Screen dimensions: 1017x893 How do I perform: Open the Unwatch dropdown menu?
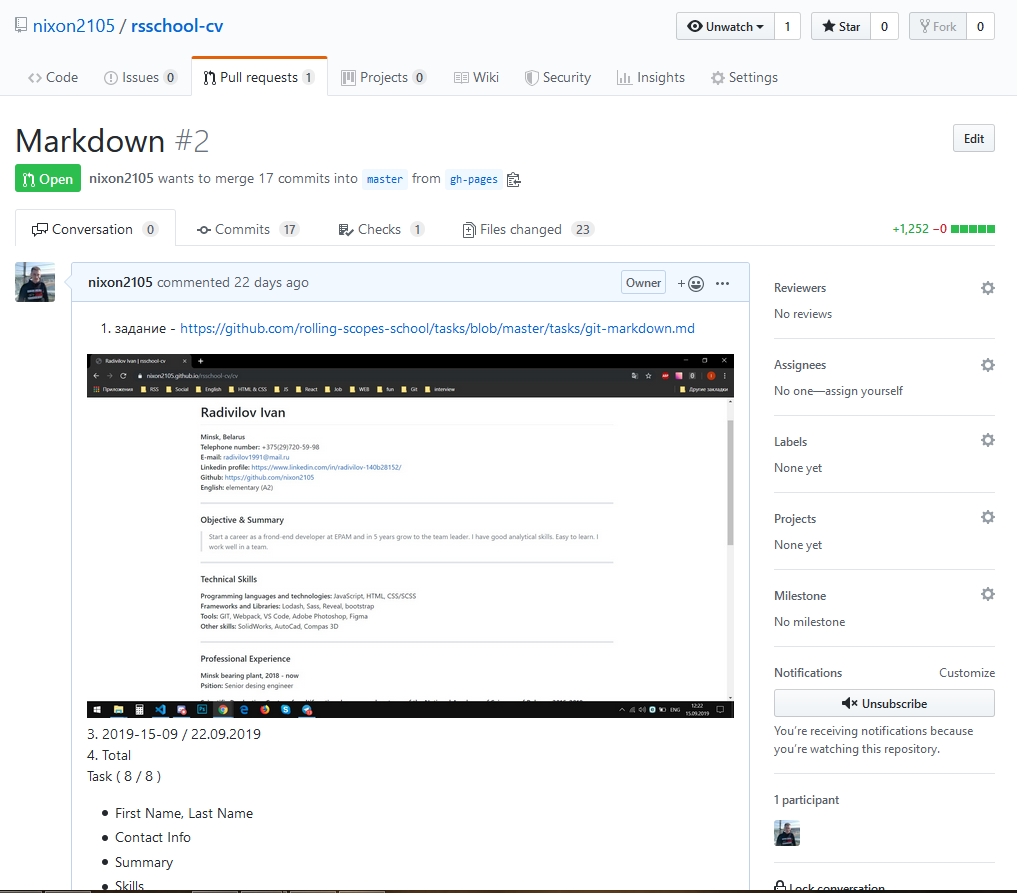[724, 26]
